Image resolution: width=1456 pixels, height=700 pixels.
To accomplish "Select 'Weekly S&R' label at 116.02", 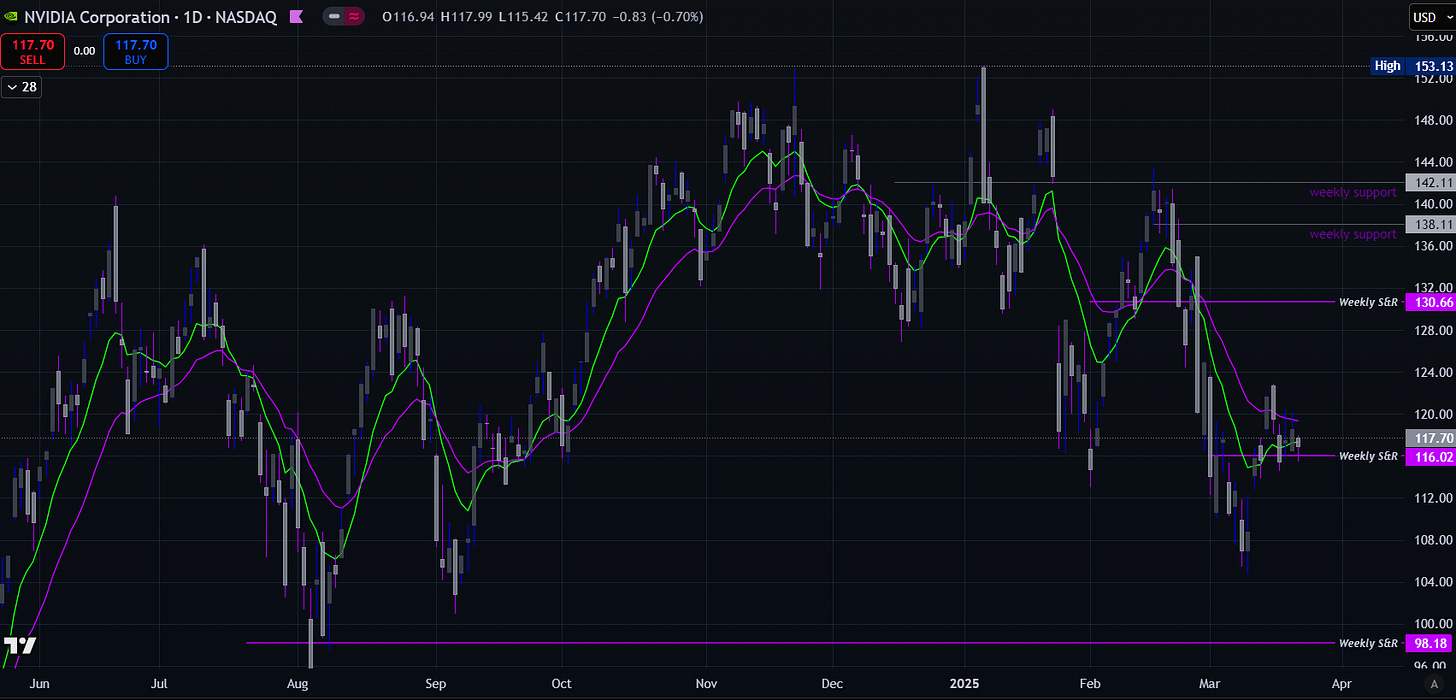I will (x=1368, y=456).
